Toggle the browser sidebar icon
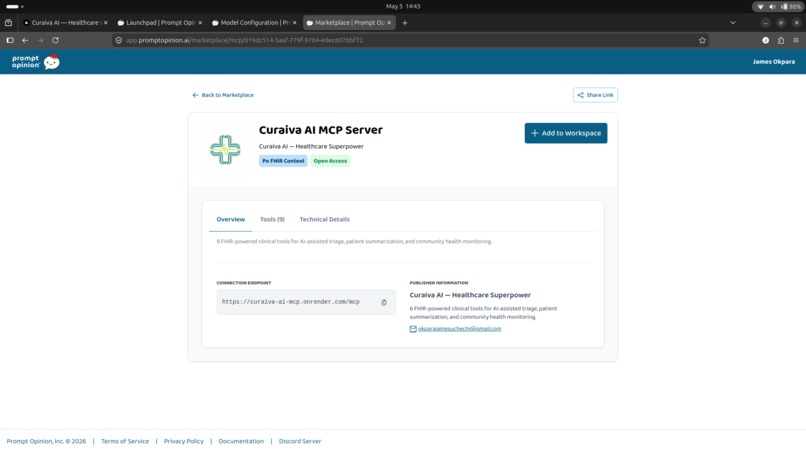 point(10,40)
